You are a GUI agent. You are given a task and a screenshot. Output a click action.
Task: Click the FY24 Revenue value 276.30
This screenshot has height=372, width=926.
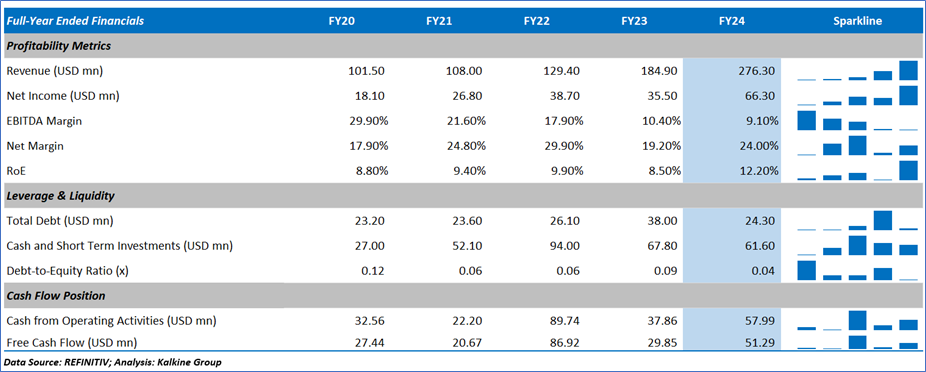pos(757,71)
